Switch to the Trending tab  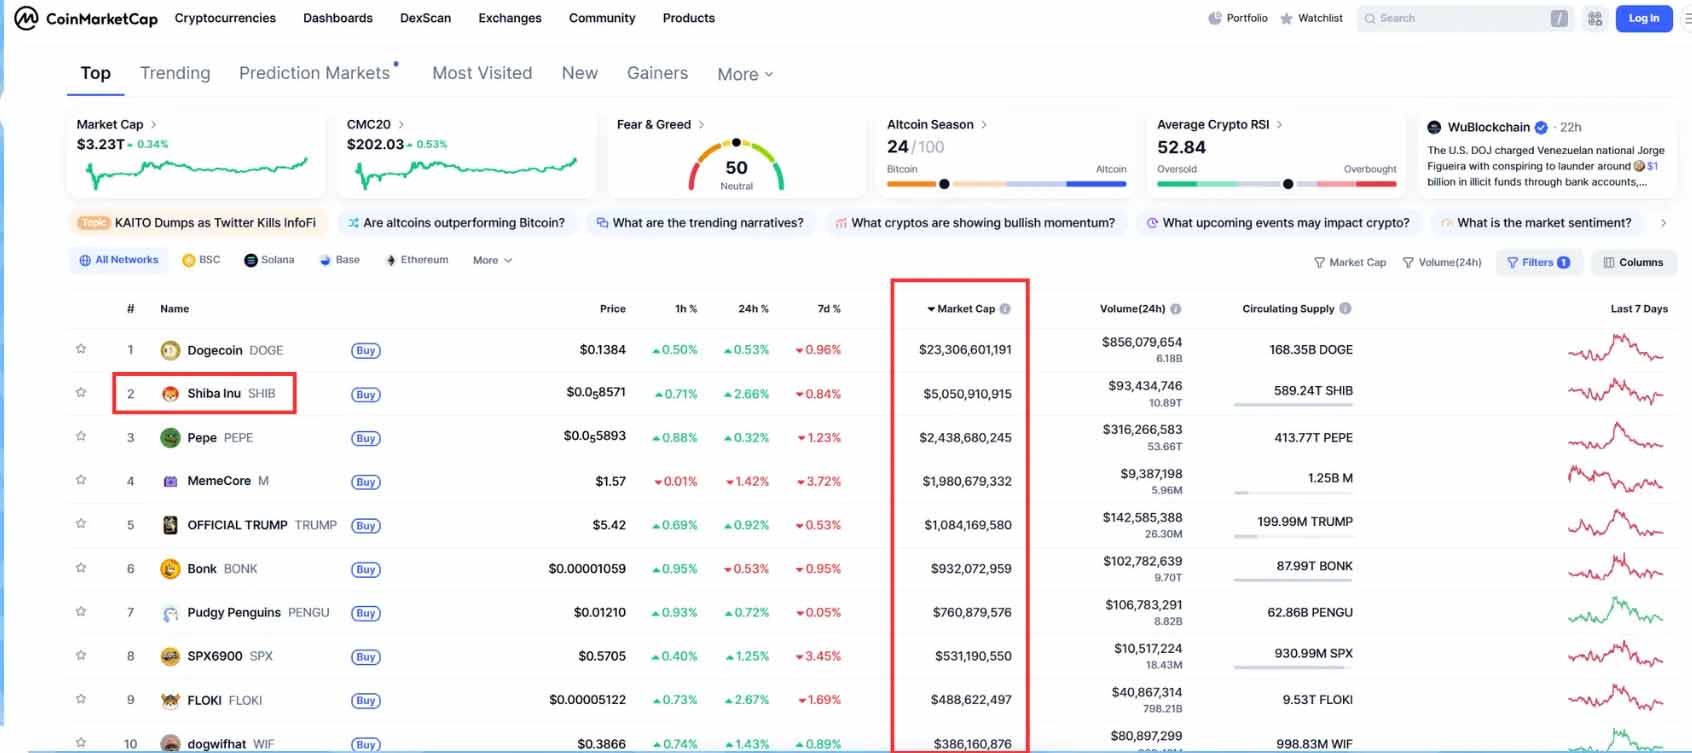[175, 73]
